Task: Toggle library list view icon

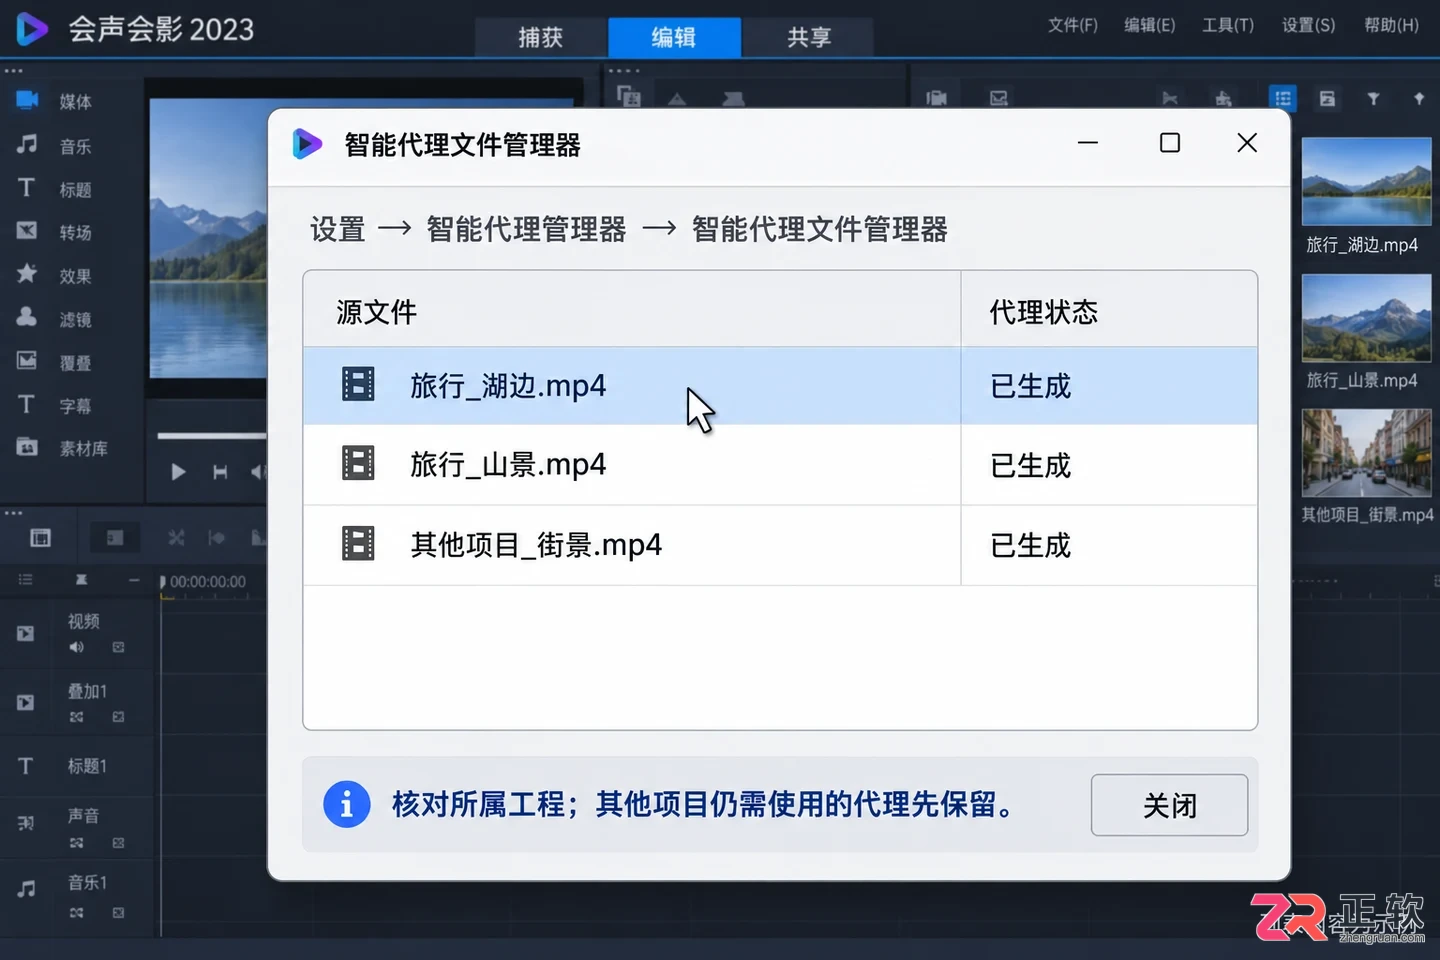Action: tap(1283, 98)
